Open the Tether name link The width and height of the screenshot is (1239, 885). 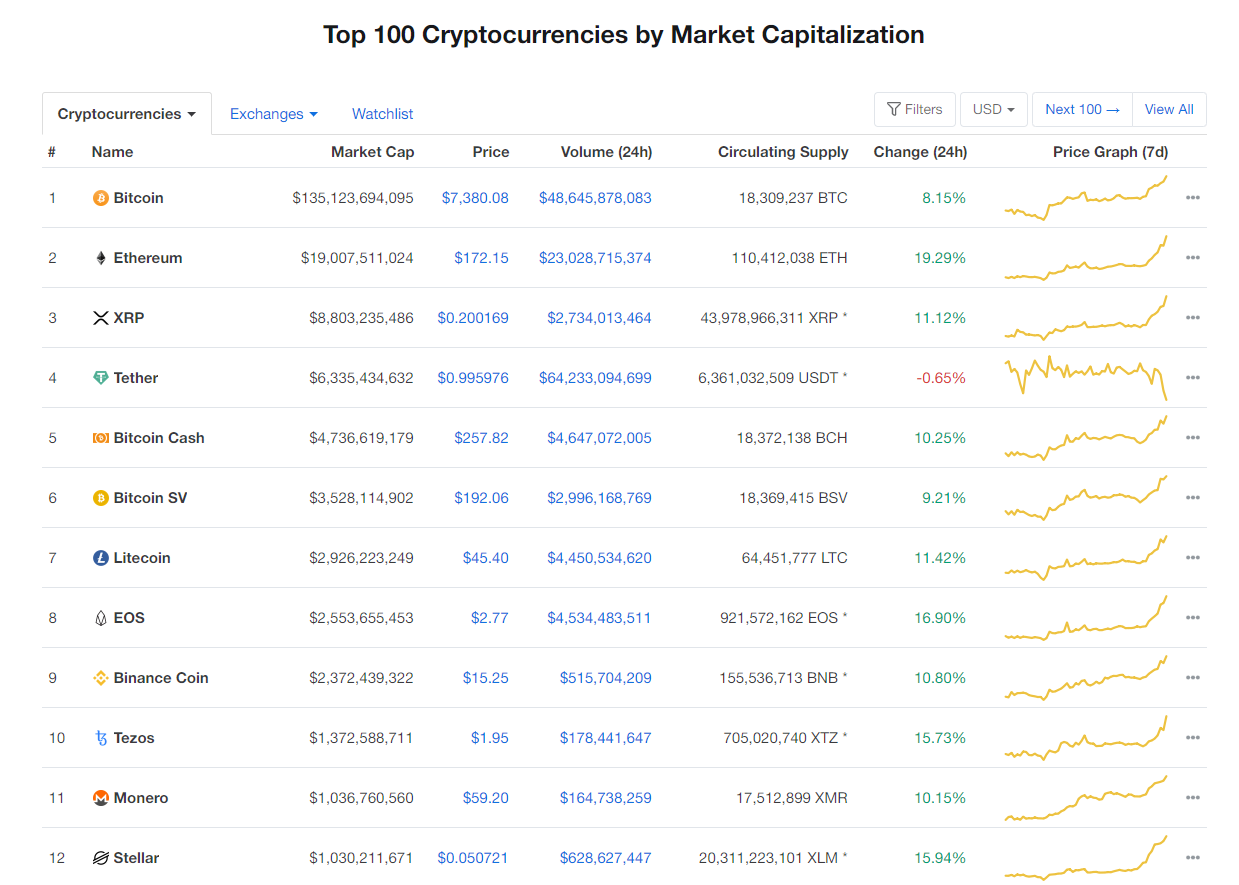tap(136, 378)
